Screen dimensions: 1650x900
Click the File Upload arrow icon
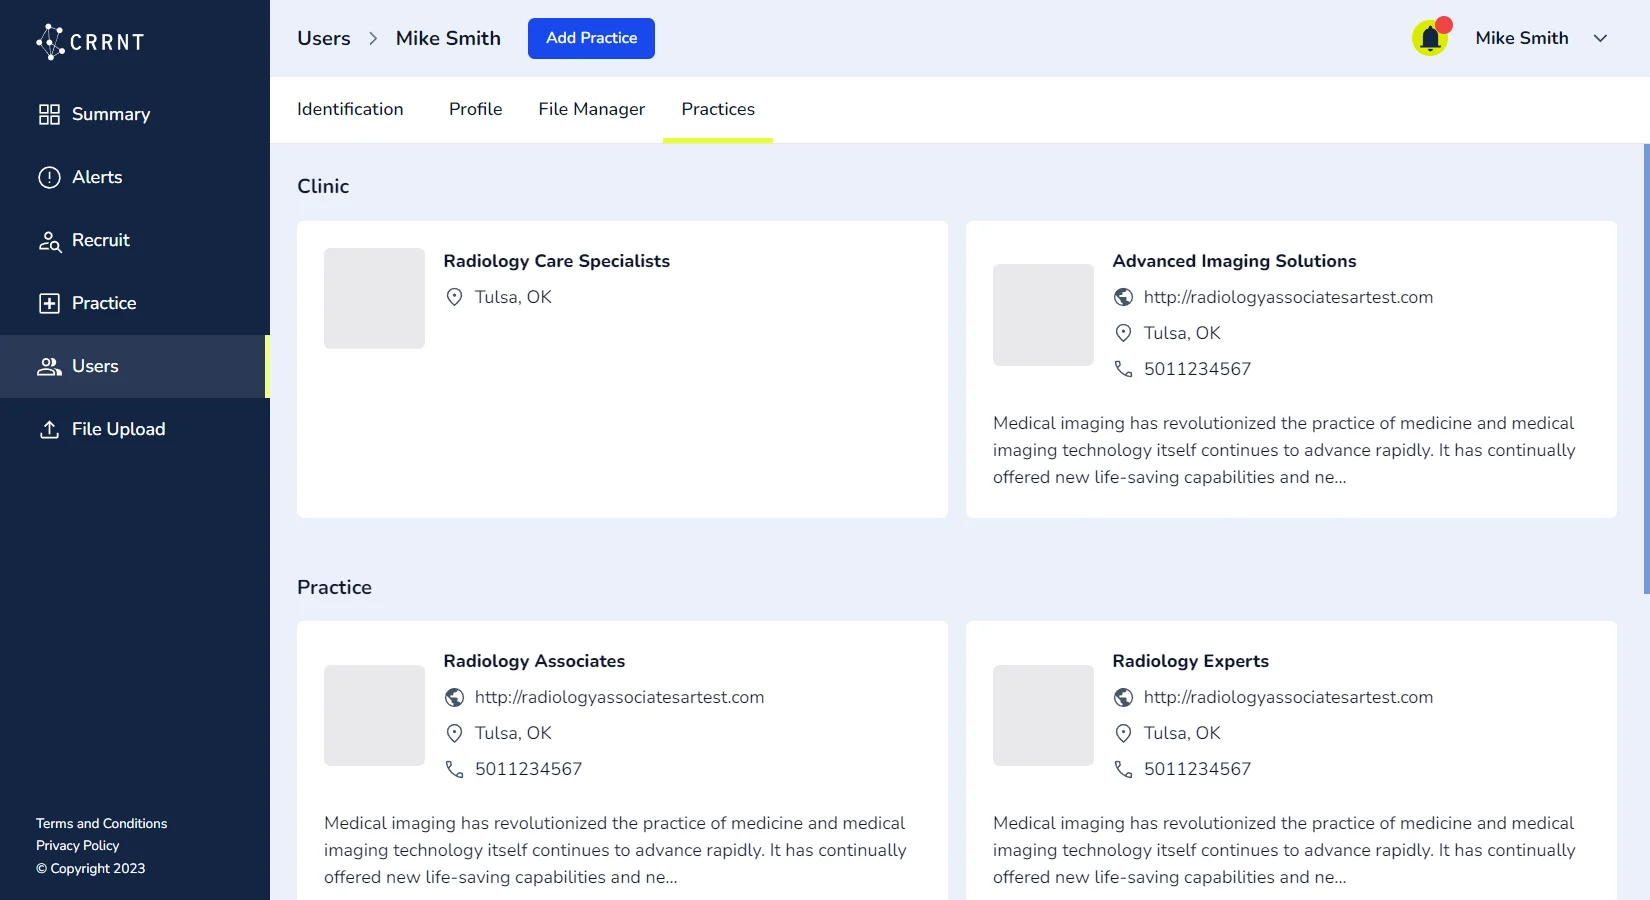(x=49, y=430)
